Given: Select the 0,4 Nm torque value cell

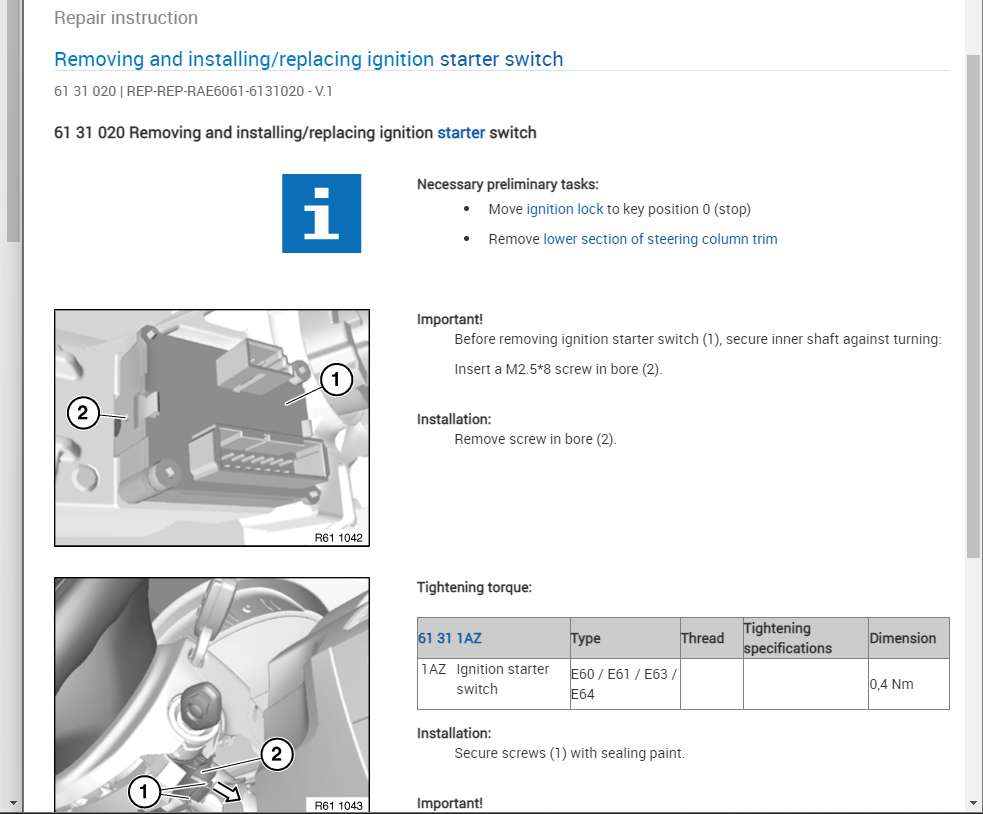Looking at the screenshot, I should 892,685.
